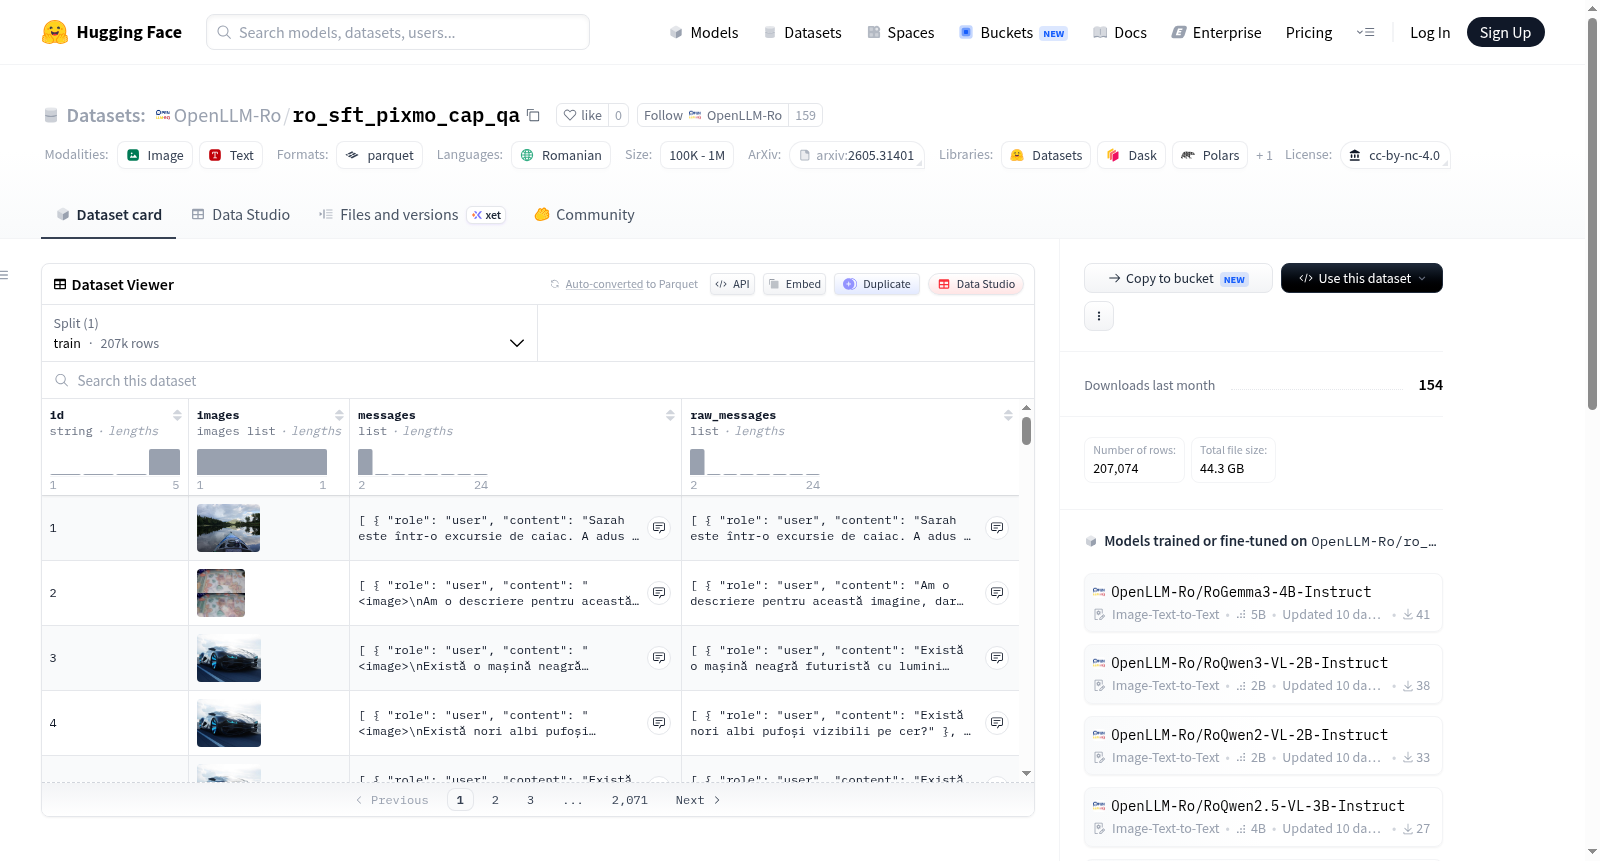Select the 100K - 1M size tag
This screenshot has width=1600, height=861.
[697, 155]
